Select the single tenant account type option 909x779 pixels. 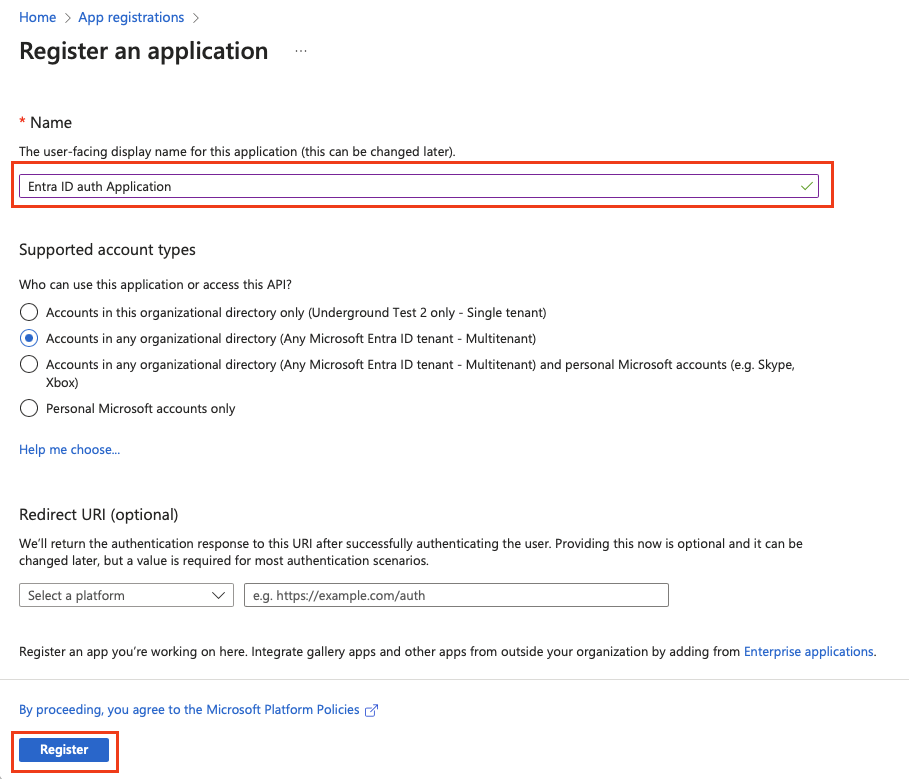29,312
